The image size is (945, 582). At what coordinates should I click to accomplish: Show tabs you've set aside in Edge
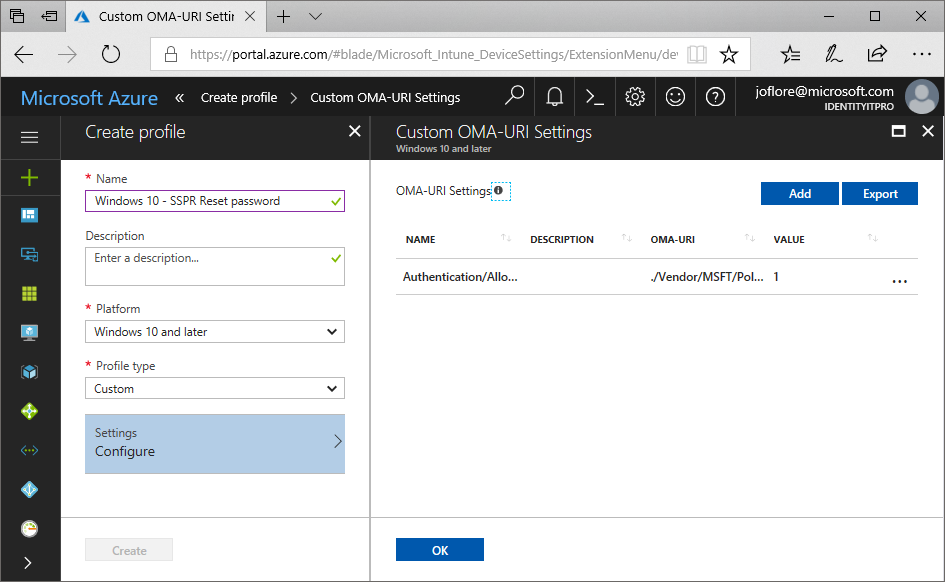point(17,16)
